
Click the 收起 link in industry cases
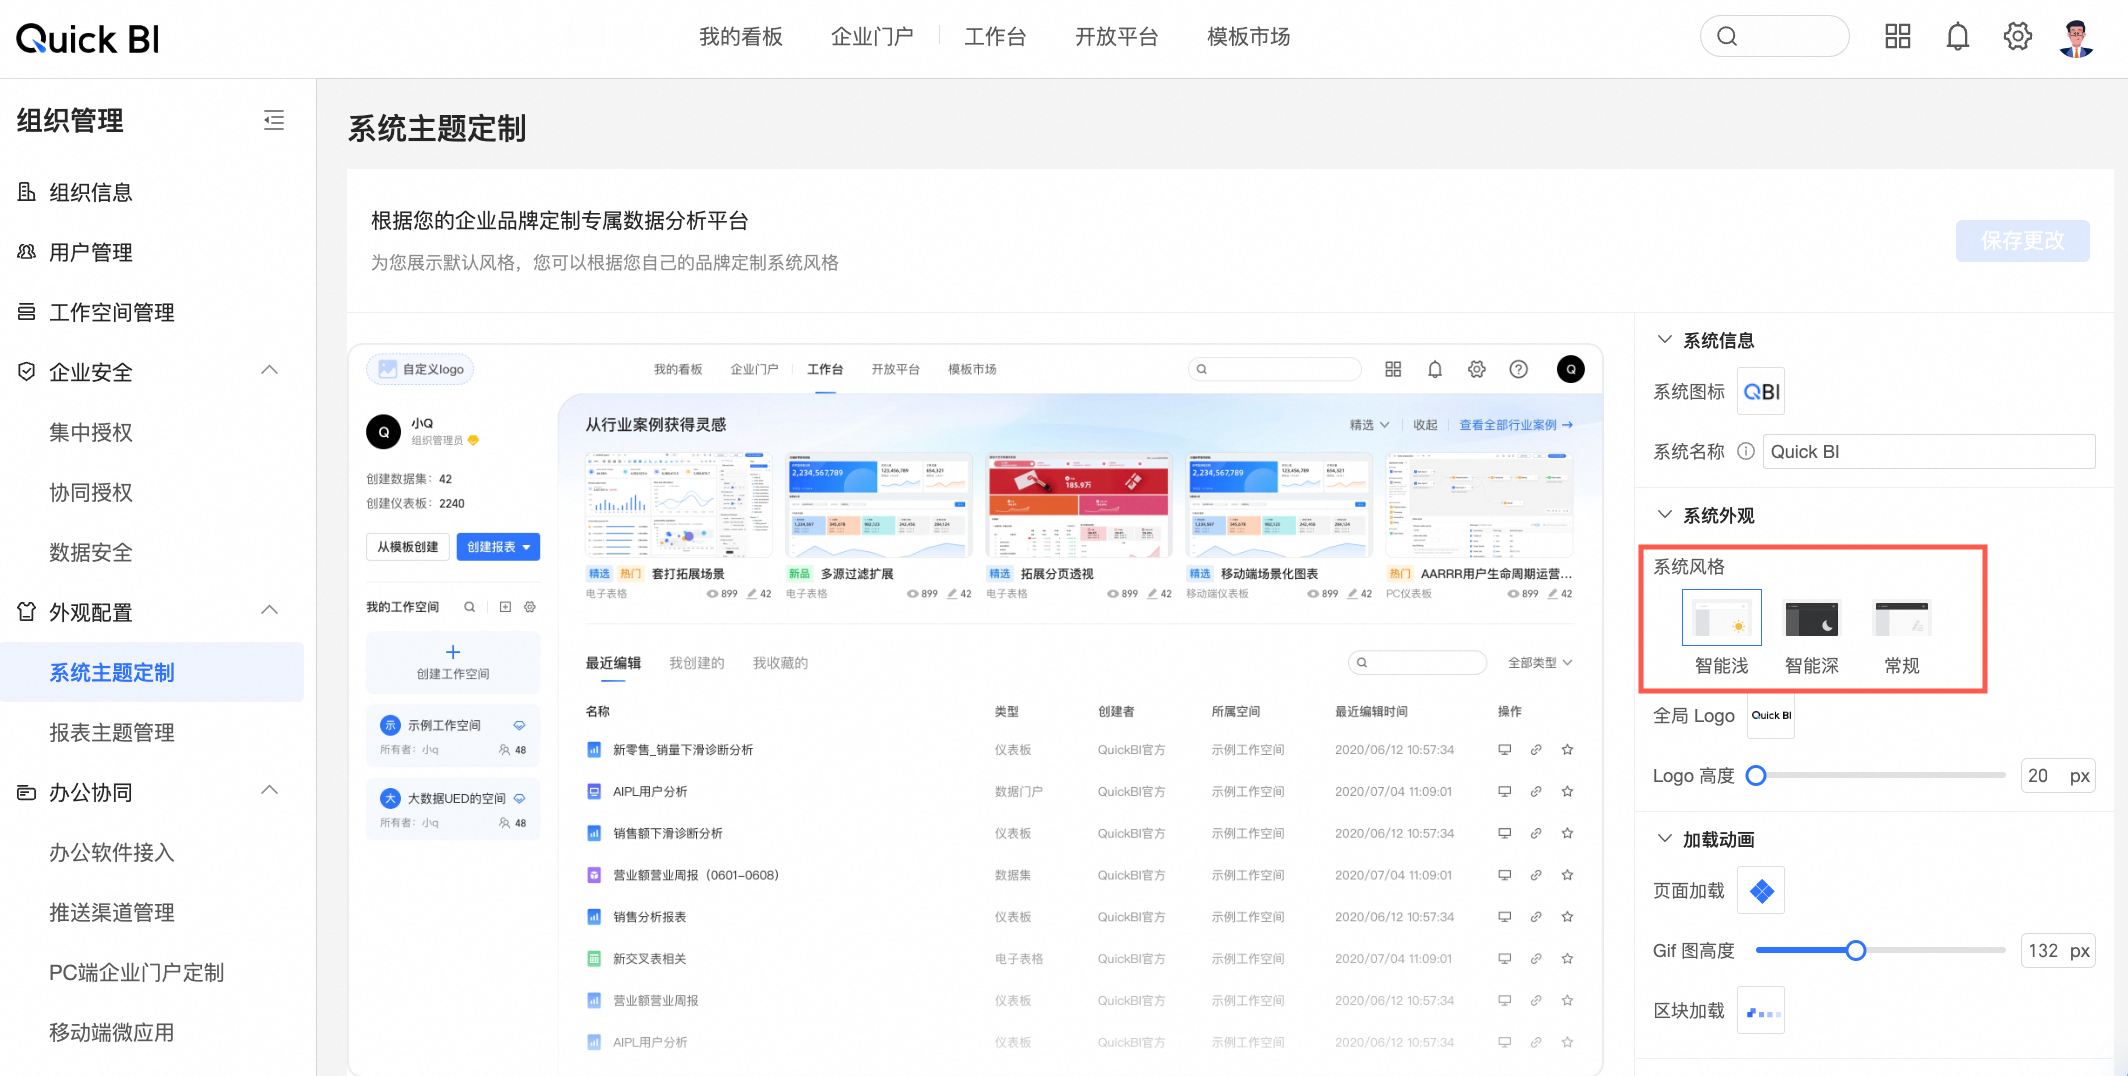coord(1425,425)
